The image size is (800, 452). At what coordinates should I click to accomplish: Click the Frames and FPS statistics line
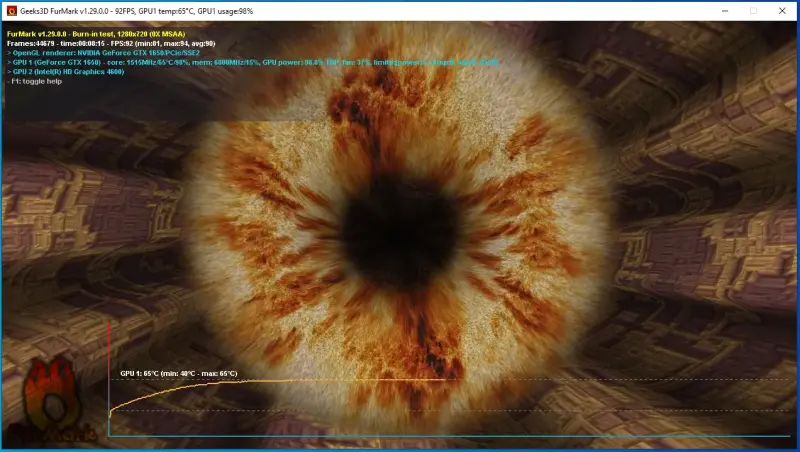pos(110,43)
